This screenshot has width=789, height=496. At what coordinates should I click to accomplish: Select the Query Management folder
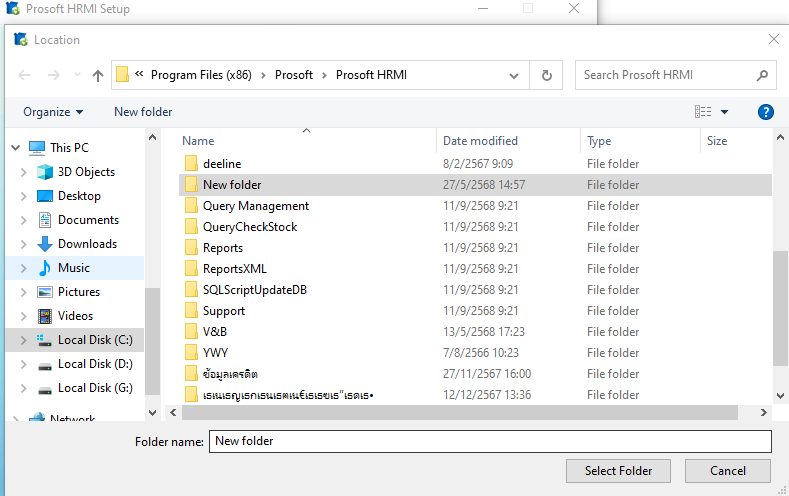point(255,206)
